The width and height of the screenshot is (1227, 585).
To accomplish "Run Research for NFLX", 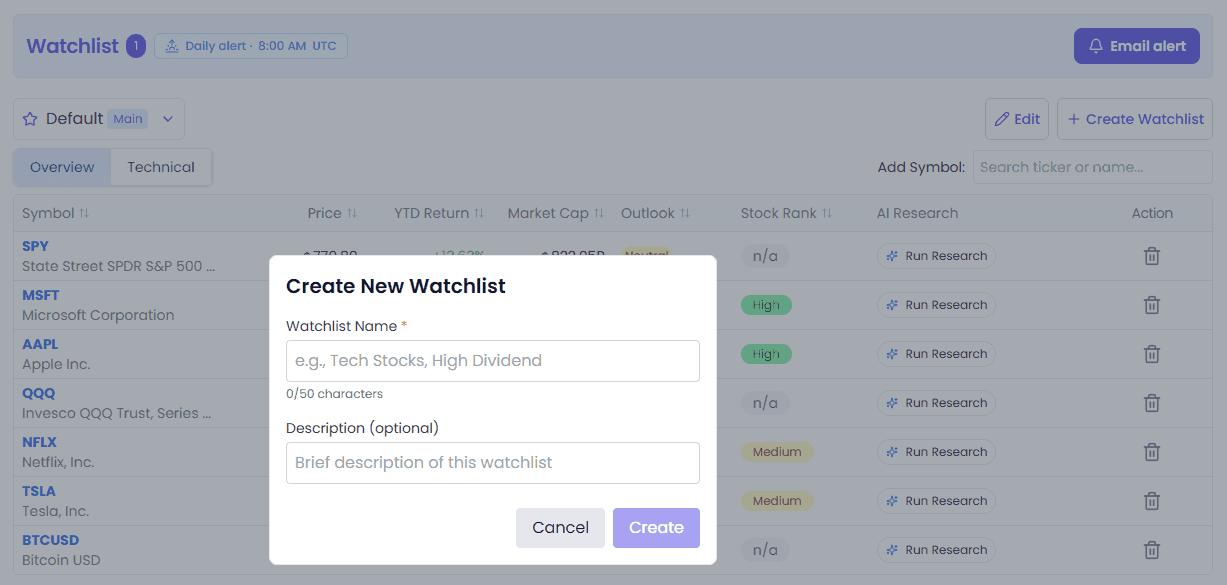I will pyautogui.click(x=936, y=452).
